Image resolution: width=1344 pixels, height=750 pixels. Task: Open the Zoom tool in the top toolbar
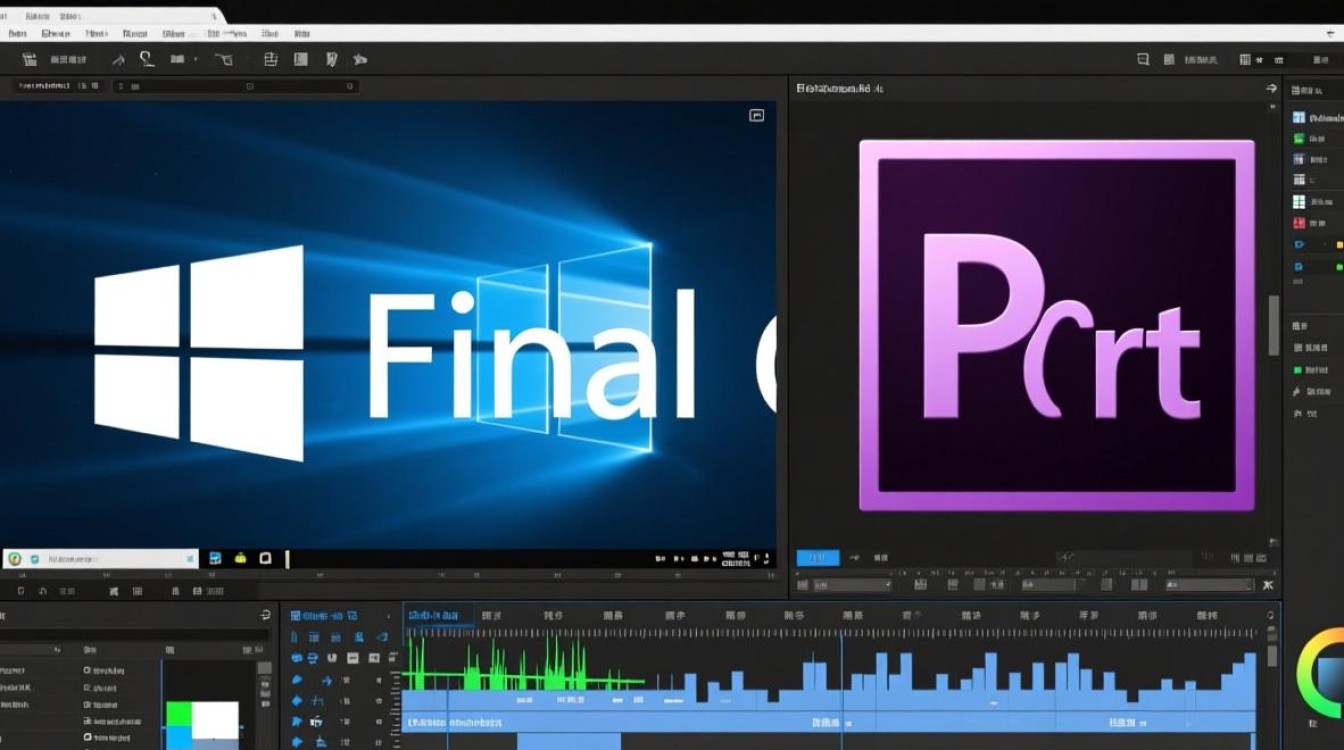(146, 59)
